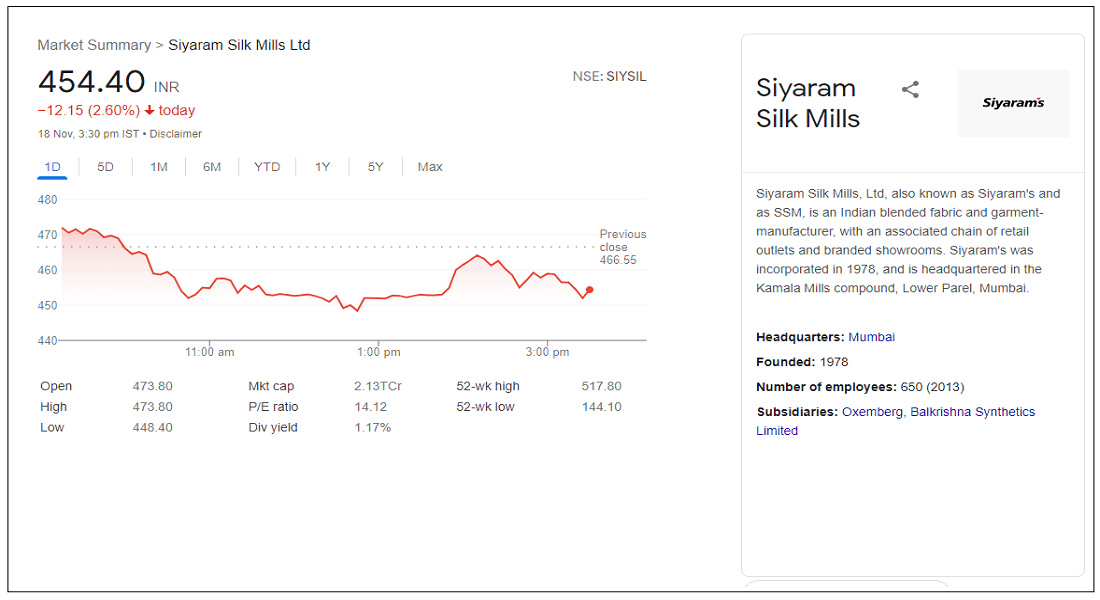
Task: Click the 52-wk high value 517.80
Action: tap(601, 386)
